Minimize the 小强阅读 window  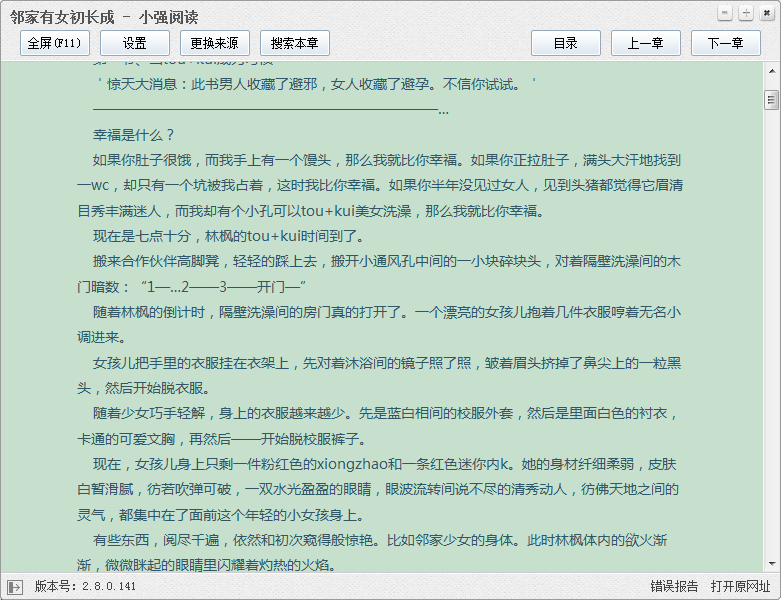(x=727, y=13)
